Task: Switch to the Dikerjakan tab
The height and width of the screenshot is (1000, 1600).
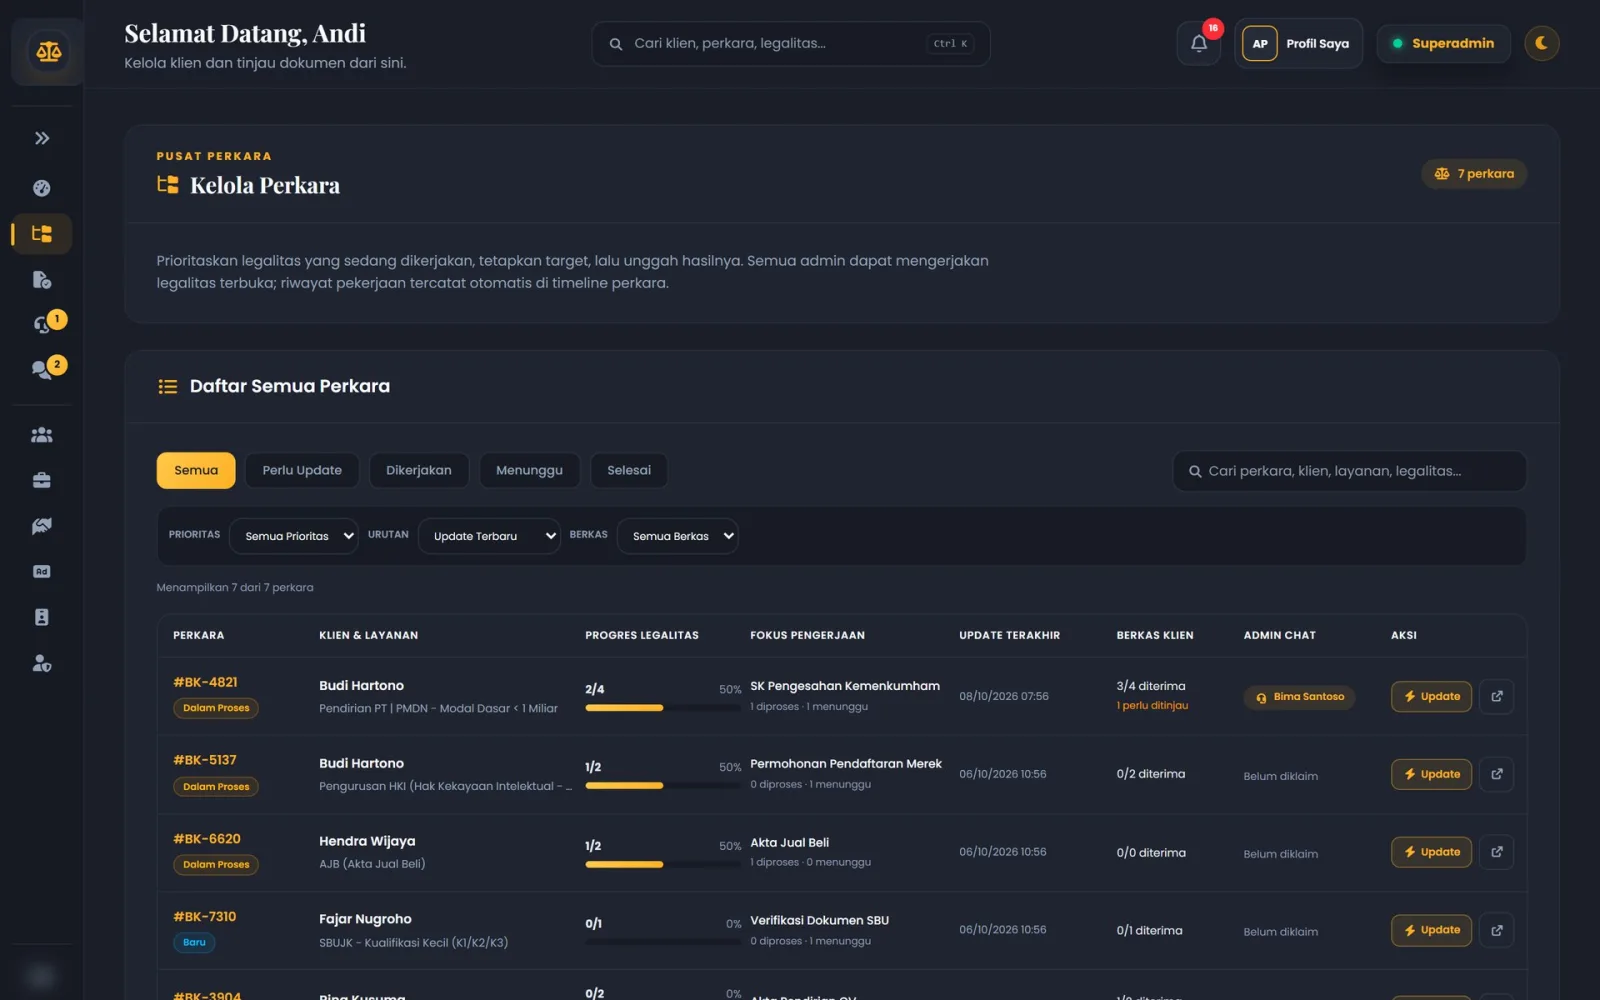Action: pos(419,471)
